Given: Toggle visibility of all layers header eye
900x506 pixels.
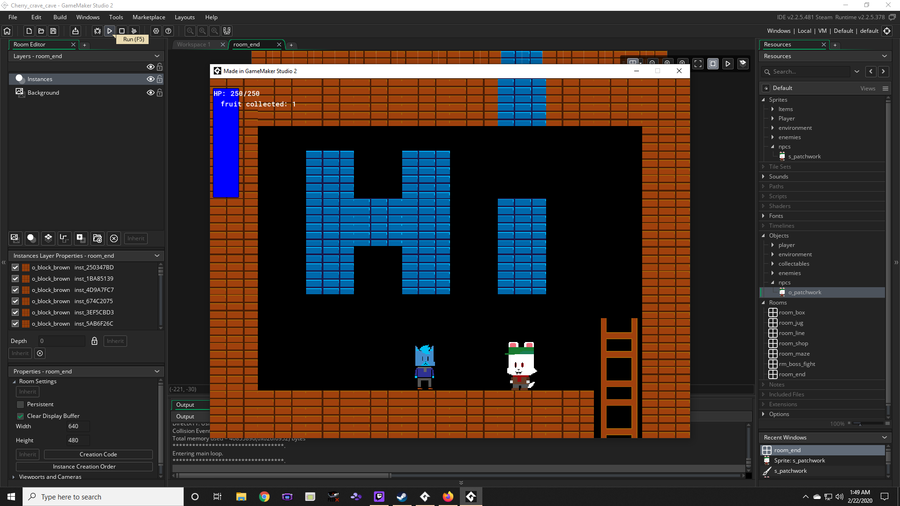Looking at the screenshot, I should [x=150, y=67].
